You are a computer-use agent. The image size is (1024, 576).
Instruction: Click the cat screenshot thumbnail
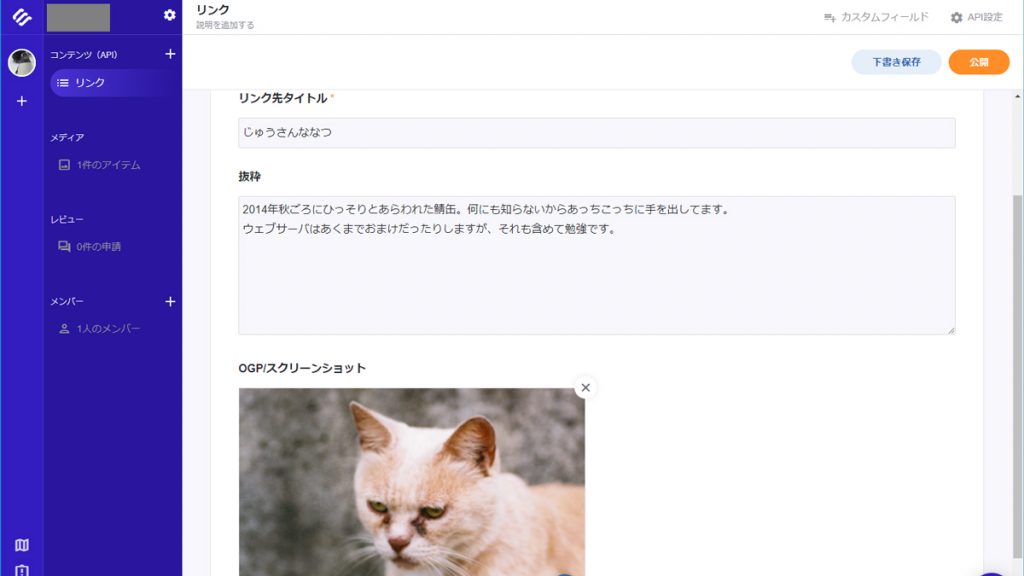[x=411, y=482]
